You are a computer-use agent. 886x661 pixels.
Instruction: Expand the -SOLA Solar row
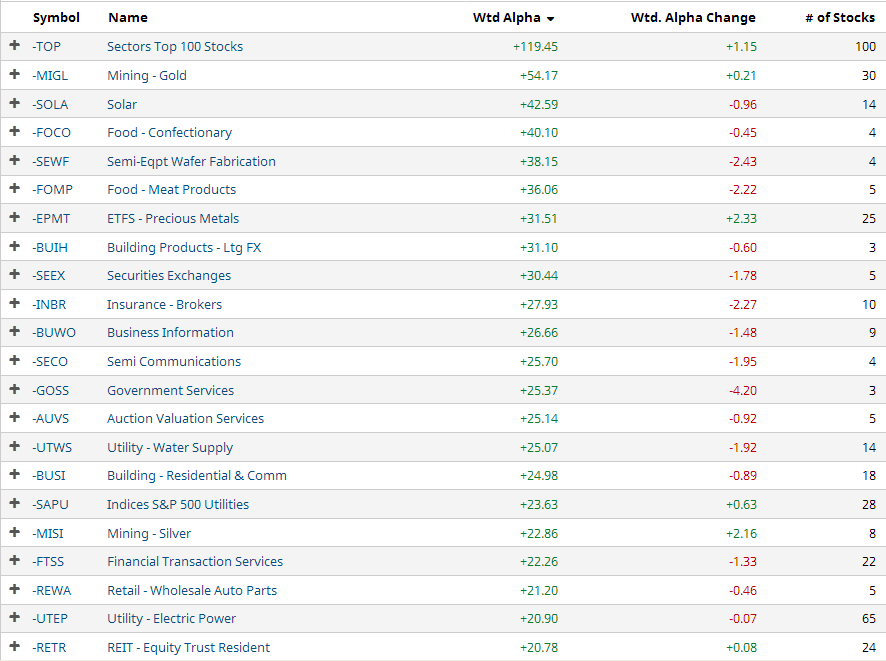point(15,103)
